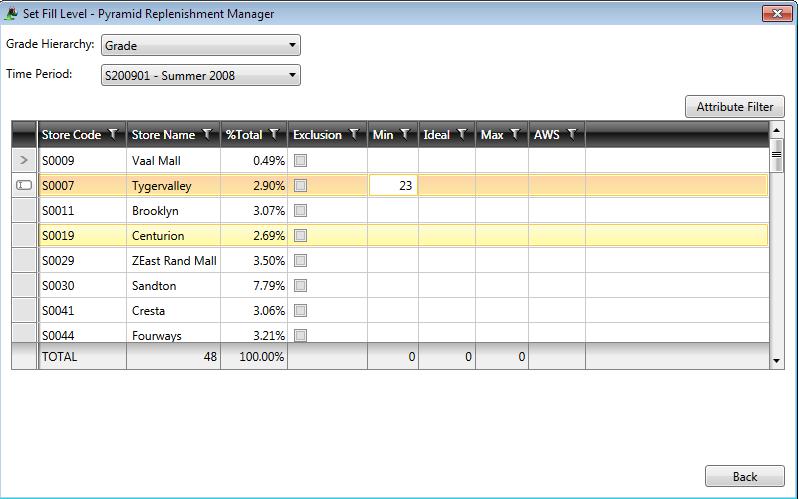The image size is (799, 499).
Task: Tick the Exclusion checkbox for Vaal Mall
Action: coord(301,161)
